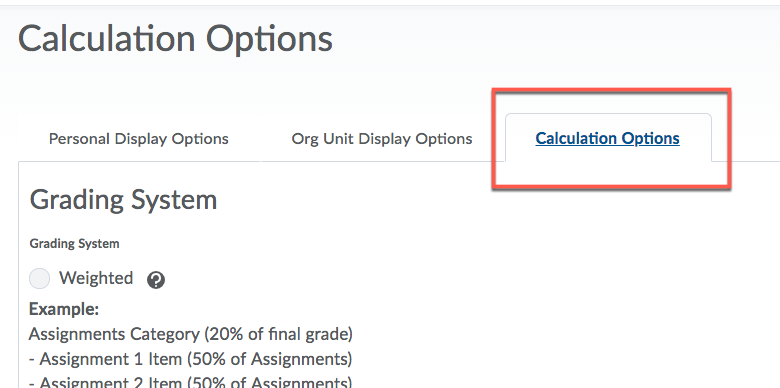
Task: Go to organization unit display options
Action: (x=382, y=138)
